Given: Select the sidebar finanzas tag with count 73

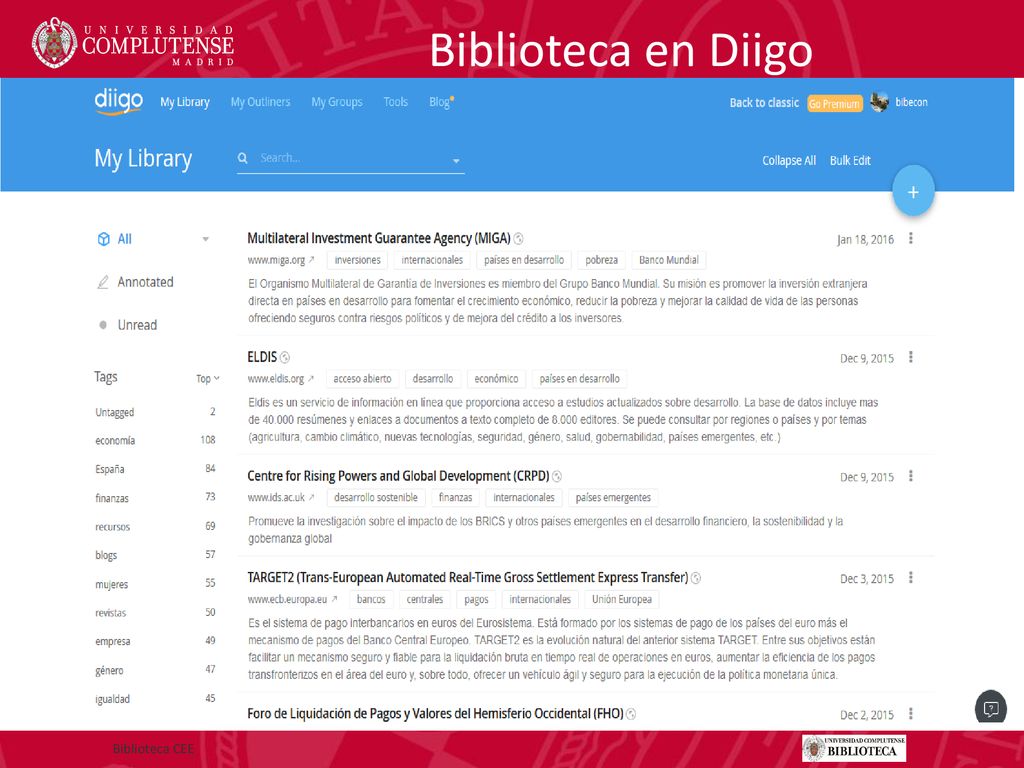Looking at the screenshot, I should tap(112, 498).
